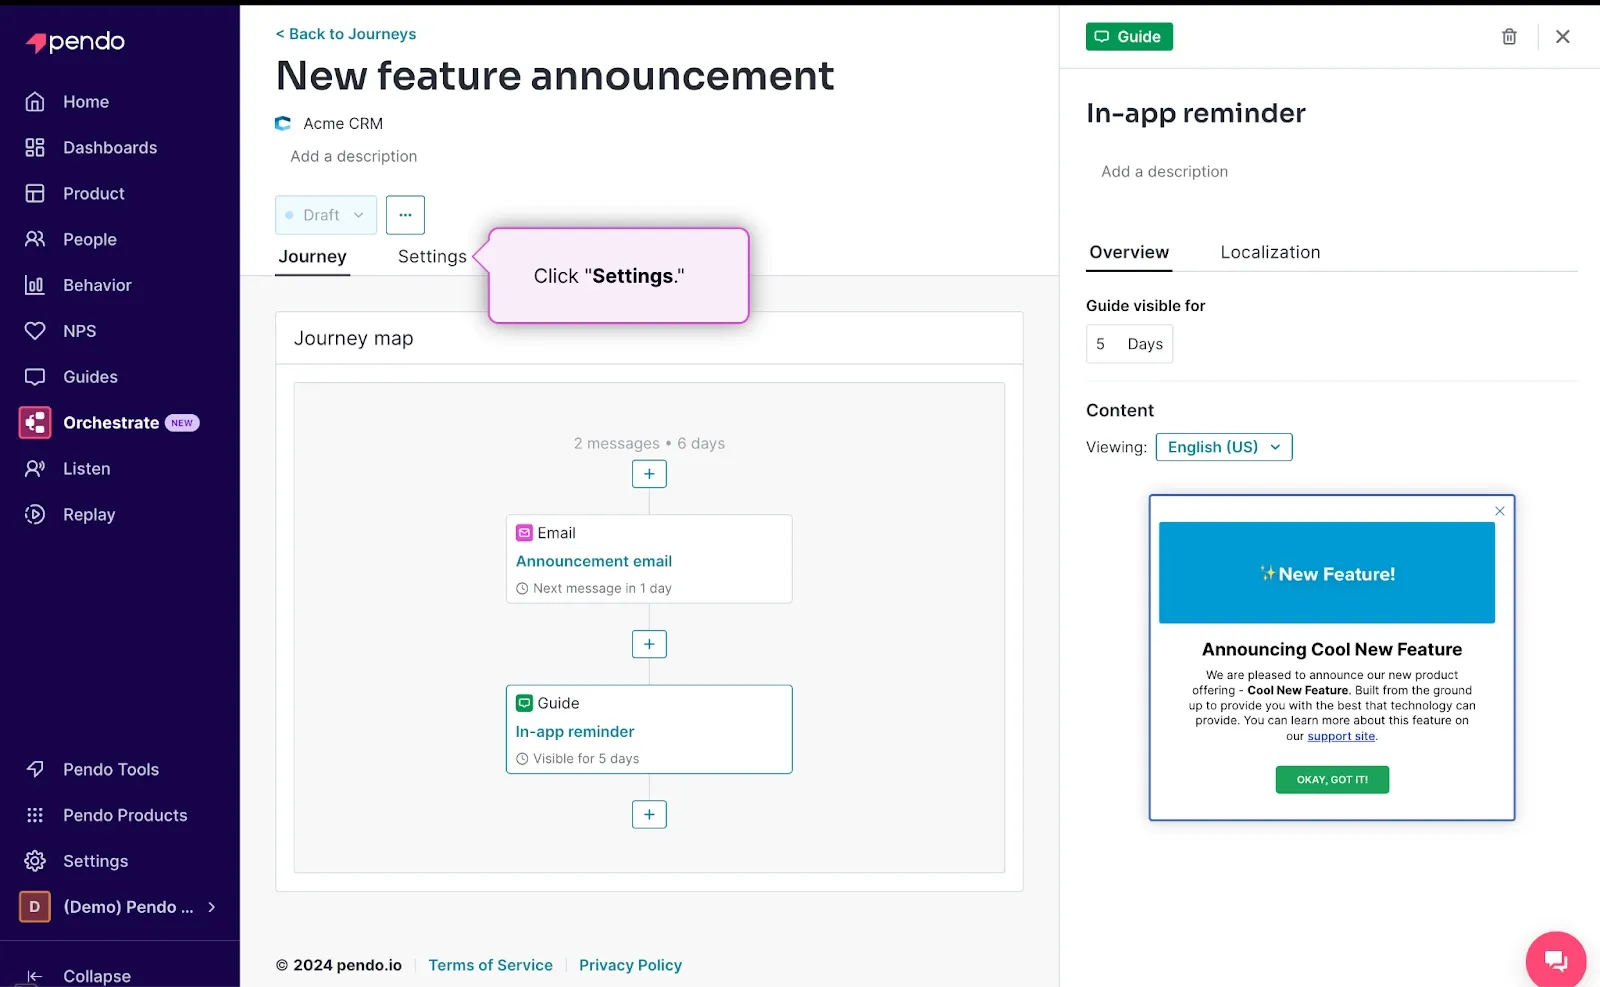Add a step between Email and Guide

tap(649, 644)
